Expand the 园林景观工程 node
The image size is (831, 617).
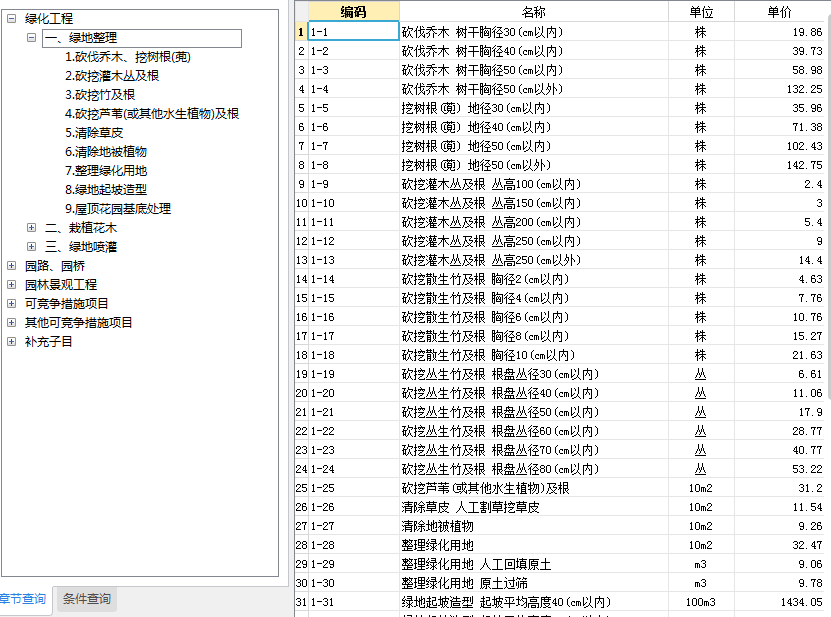(12, 285)
